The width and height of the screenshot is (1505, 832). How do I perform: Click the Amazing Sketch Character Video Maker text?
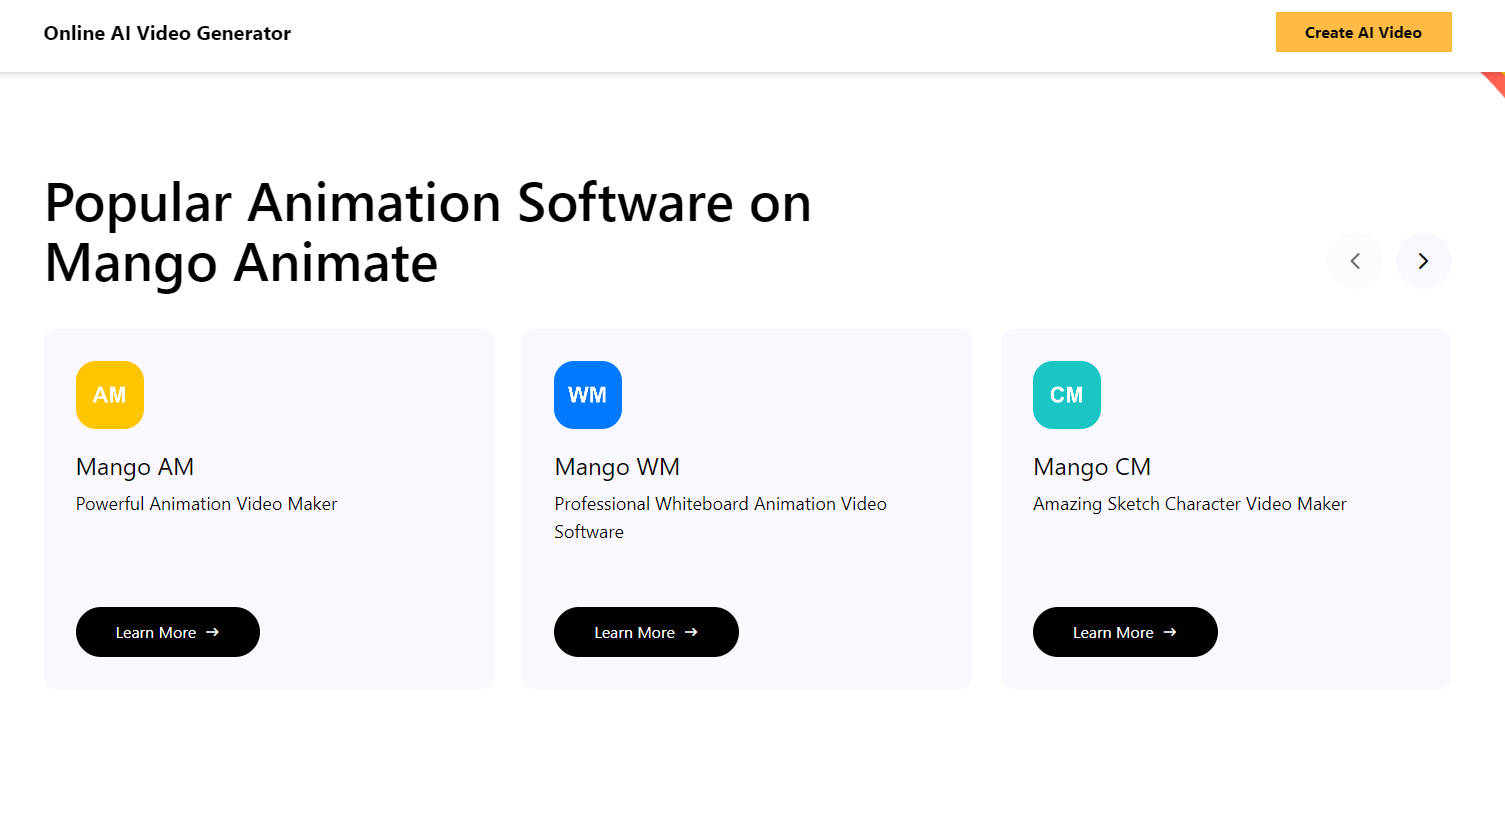pyautogui.click(x=1190, y=504)
